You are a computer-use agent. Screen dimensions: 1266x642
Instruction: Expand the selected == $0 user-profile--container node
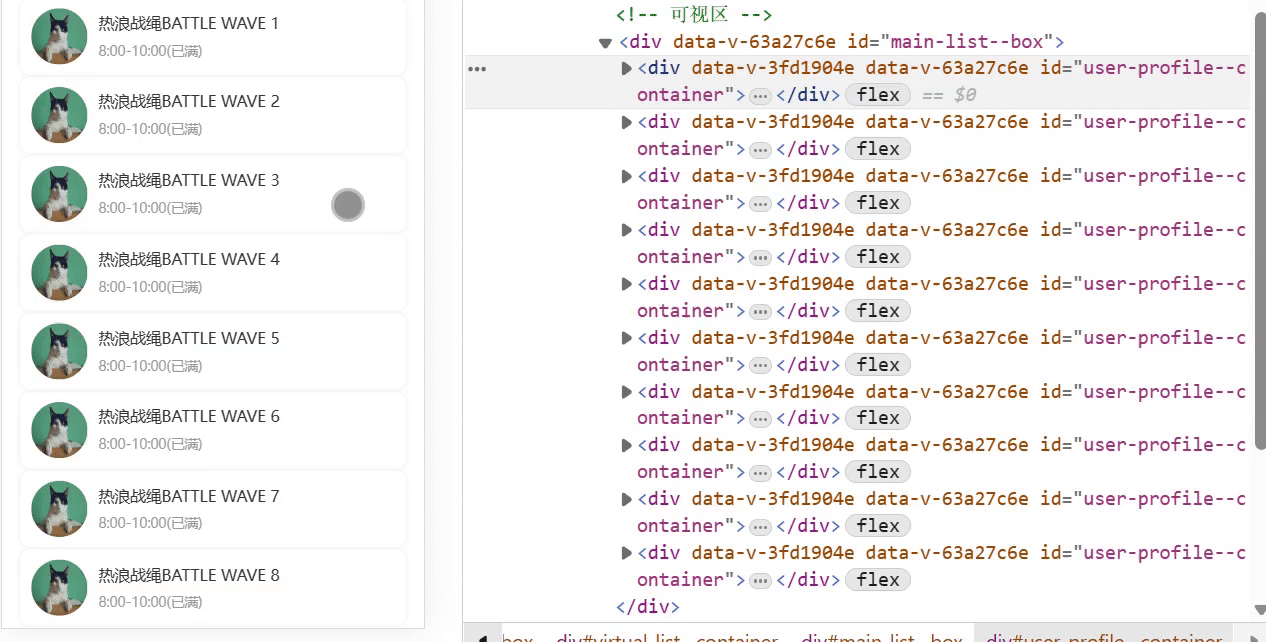pyautogui.click(x=627, y=68)
